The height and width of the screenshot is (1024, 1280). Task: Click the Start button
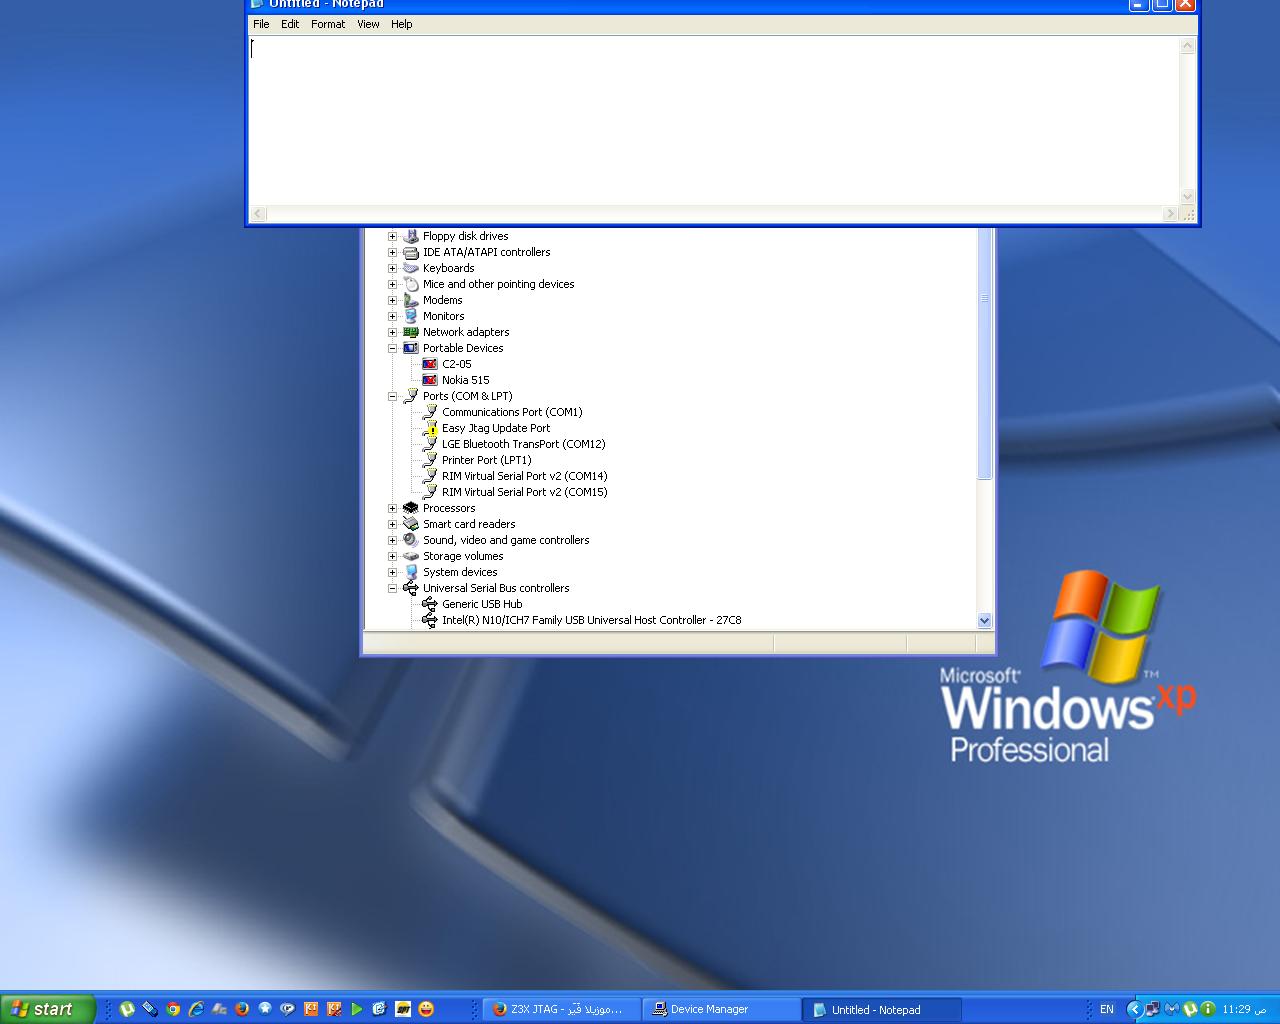(x=48, y=1009)
